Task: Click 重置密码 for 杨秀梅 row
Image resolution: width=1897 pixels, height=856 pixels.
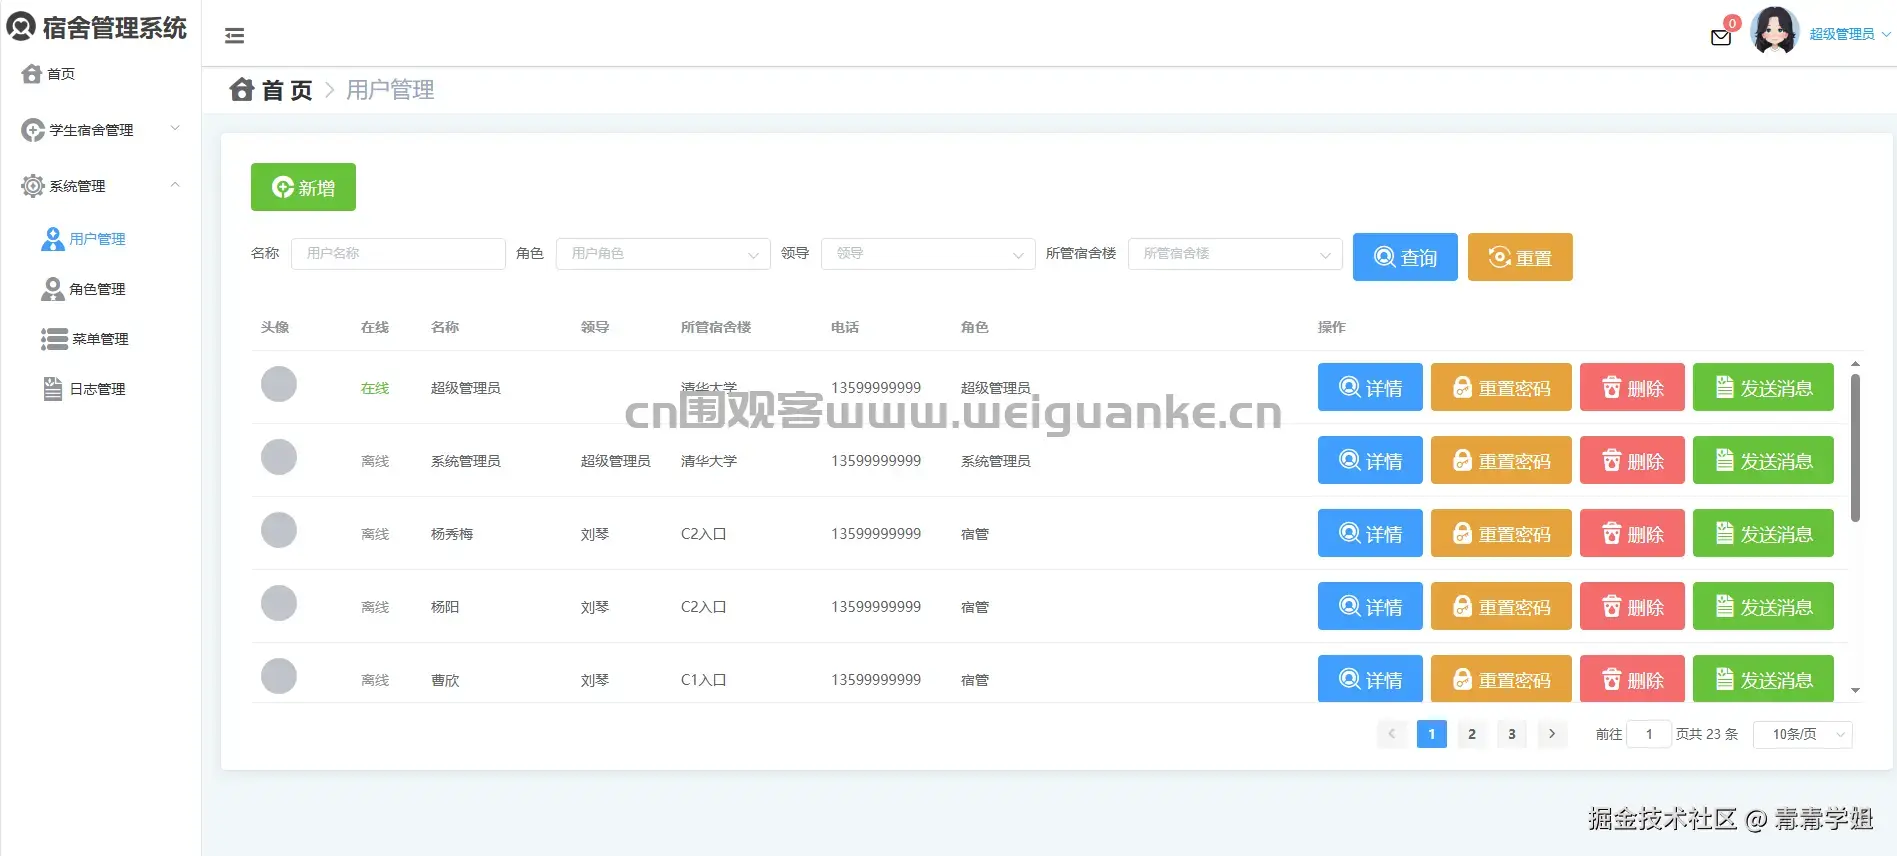Action: pyautogui.click(x=1501, y=533)
